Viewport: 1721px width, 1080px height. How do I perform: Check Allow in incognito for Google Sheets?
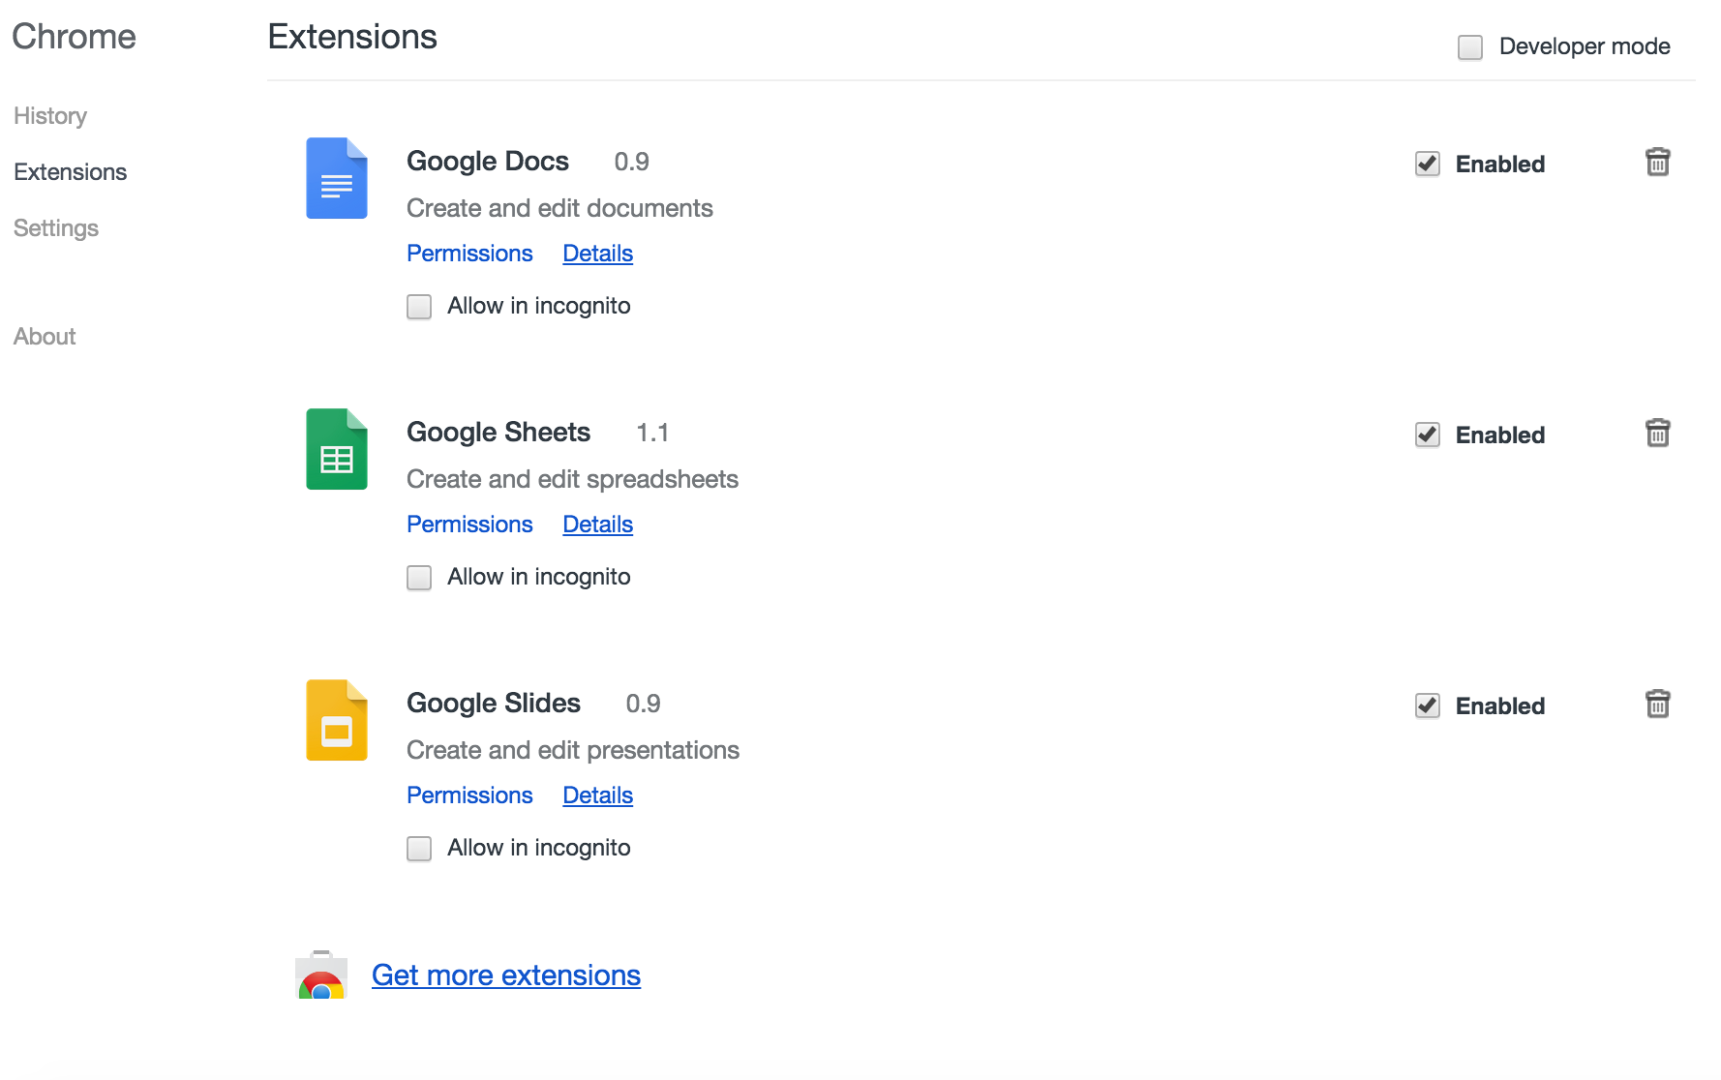419,578
